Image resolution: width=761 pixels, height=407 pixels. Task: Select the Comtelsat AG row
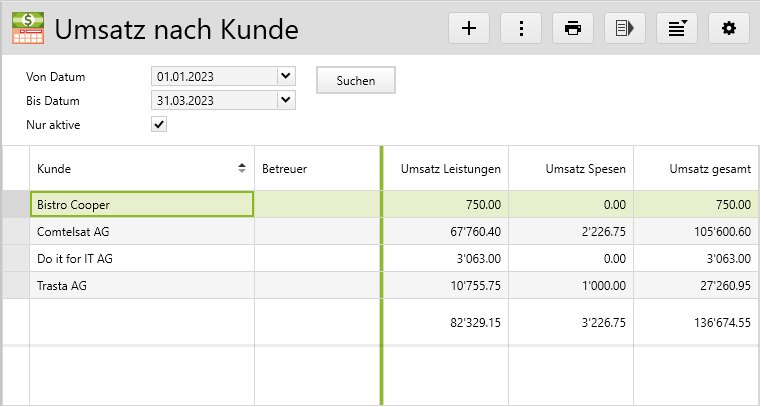[140, 231]
